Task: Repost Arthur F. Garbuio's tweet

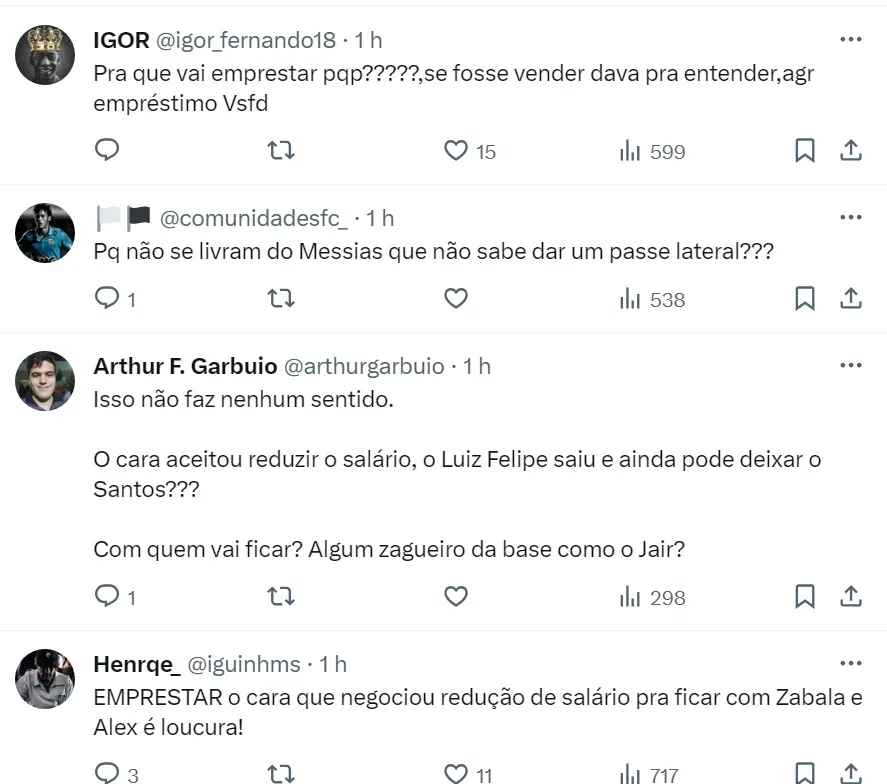Action: pyautogui.click(x=282, y=596)
